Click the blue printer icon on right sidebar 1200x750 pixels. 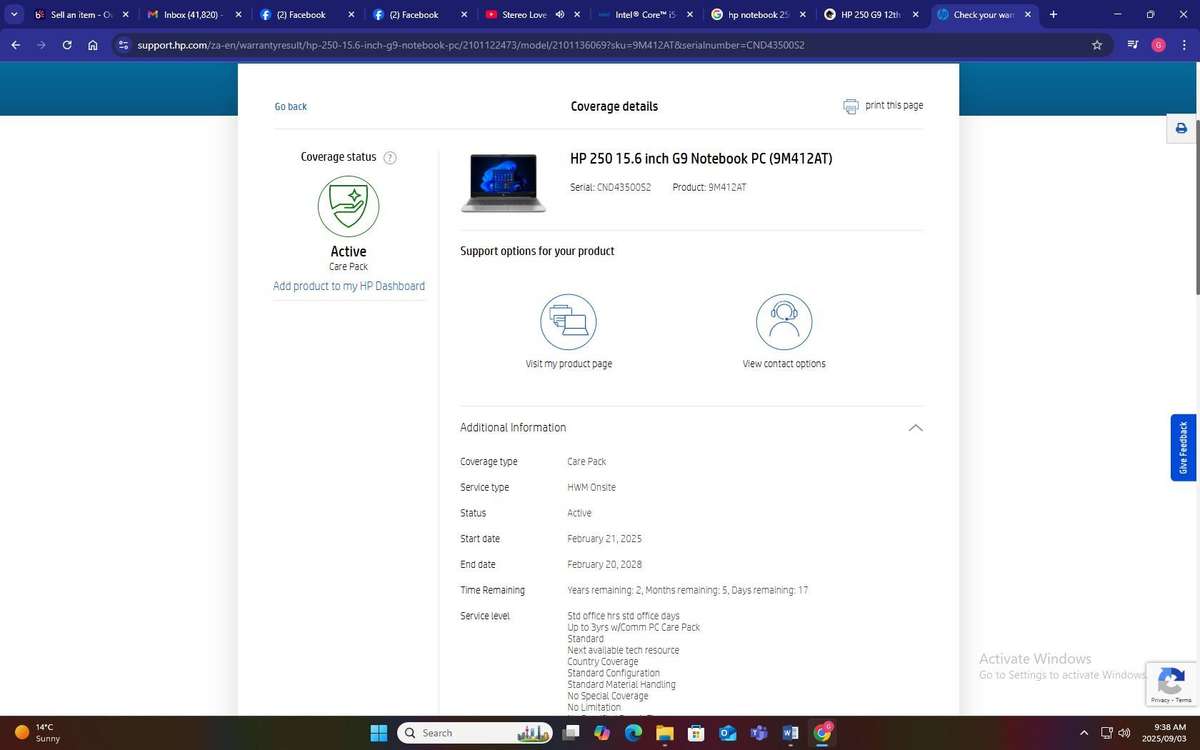click(1181, 128)
